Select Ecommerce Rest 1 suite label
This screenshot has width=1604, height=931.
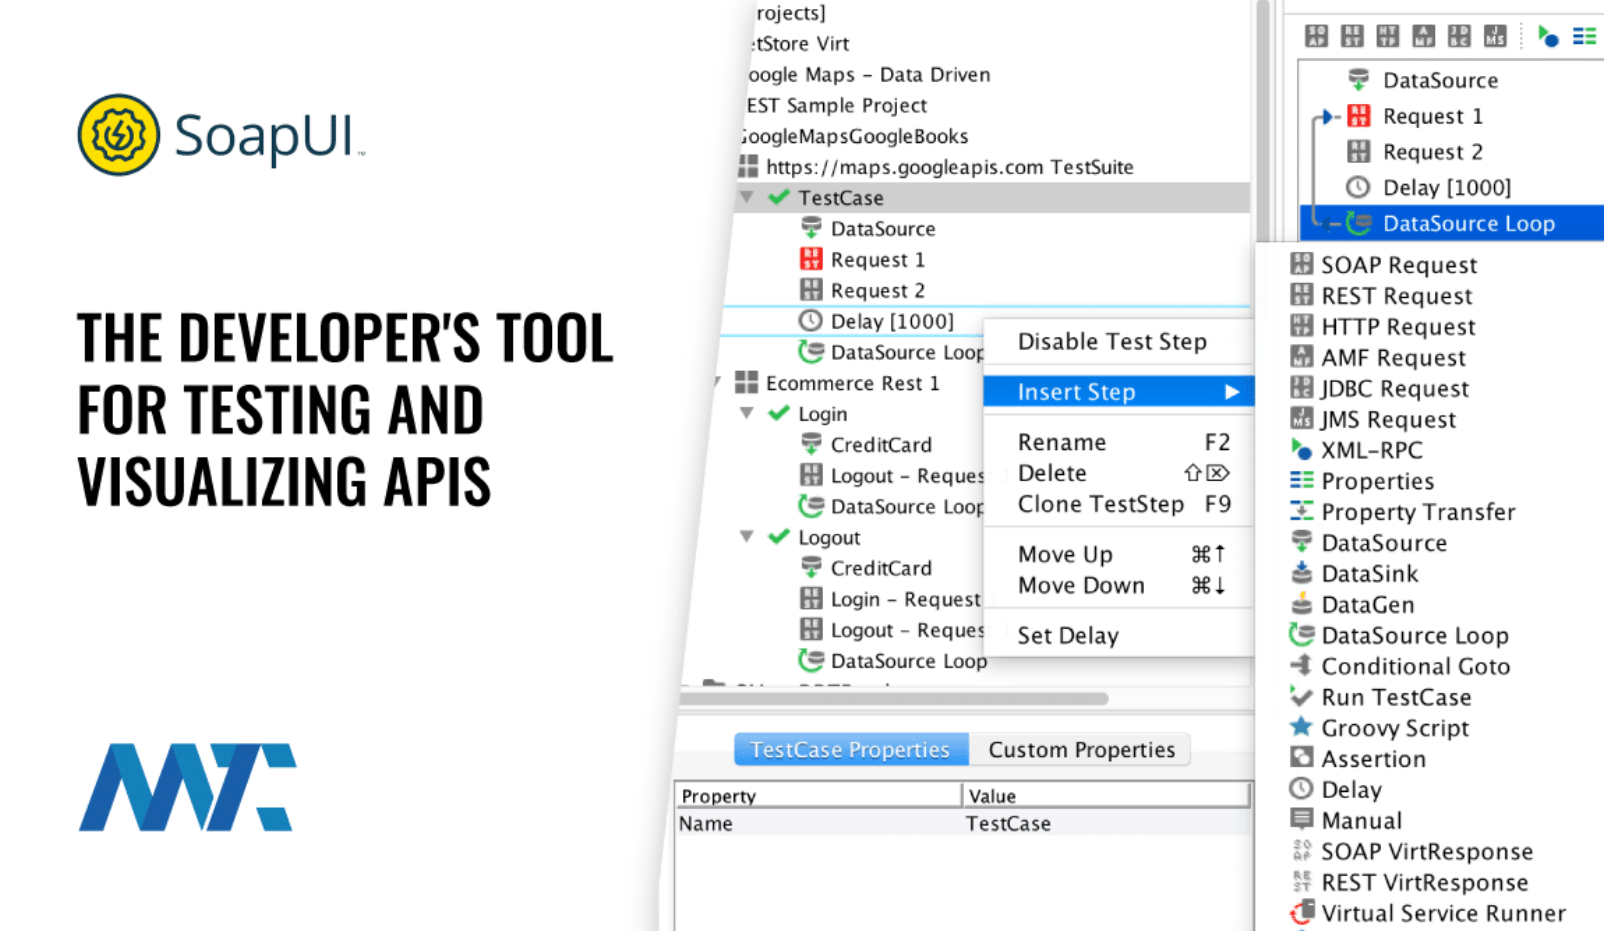click(852, 383)
